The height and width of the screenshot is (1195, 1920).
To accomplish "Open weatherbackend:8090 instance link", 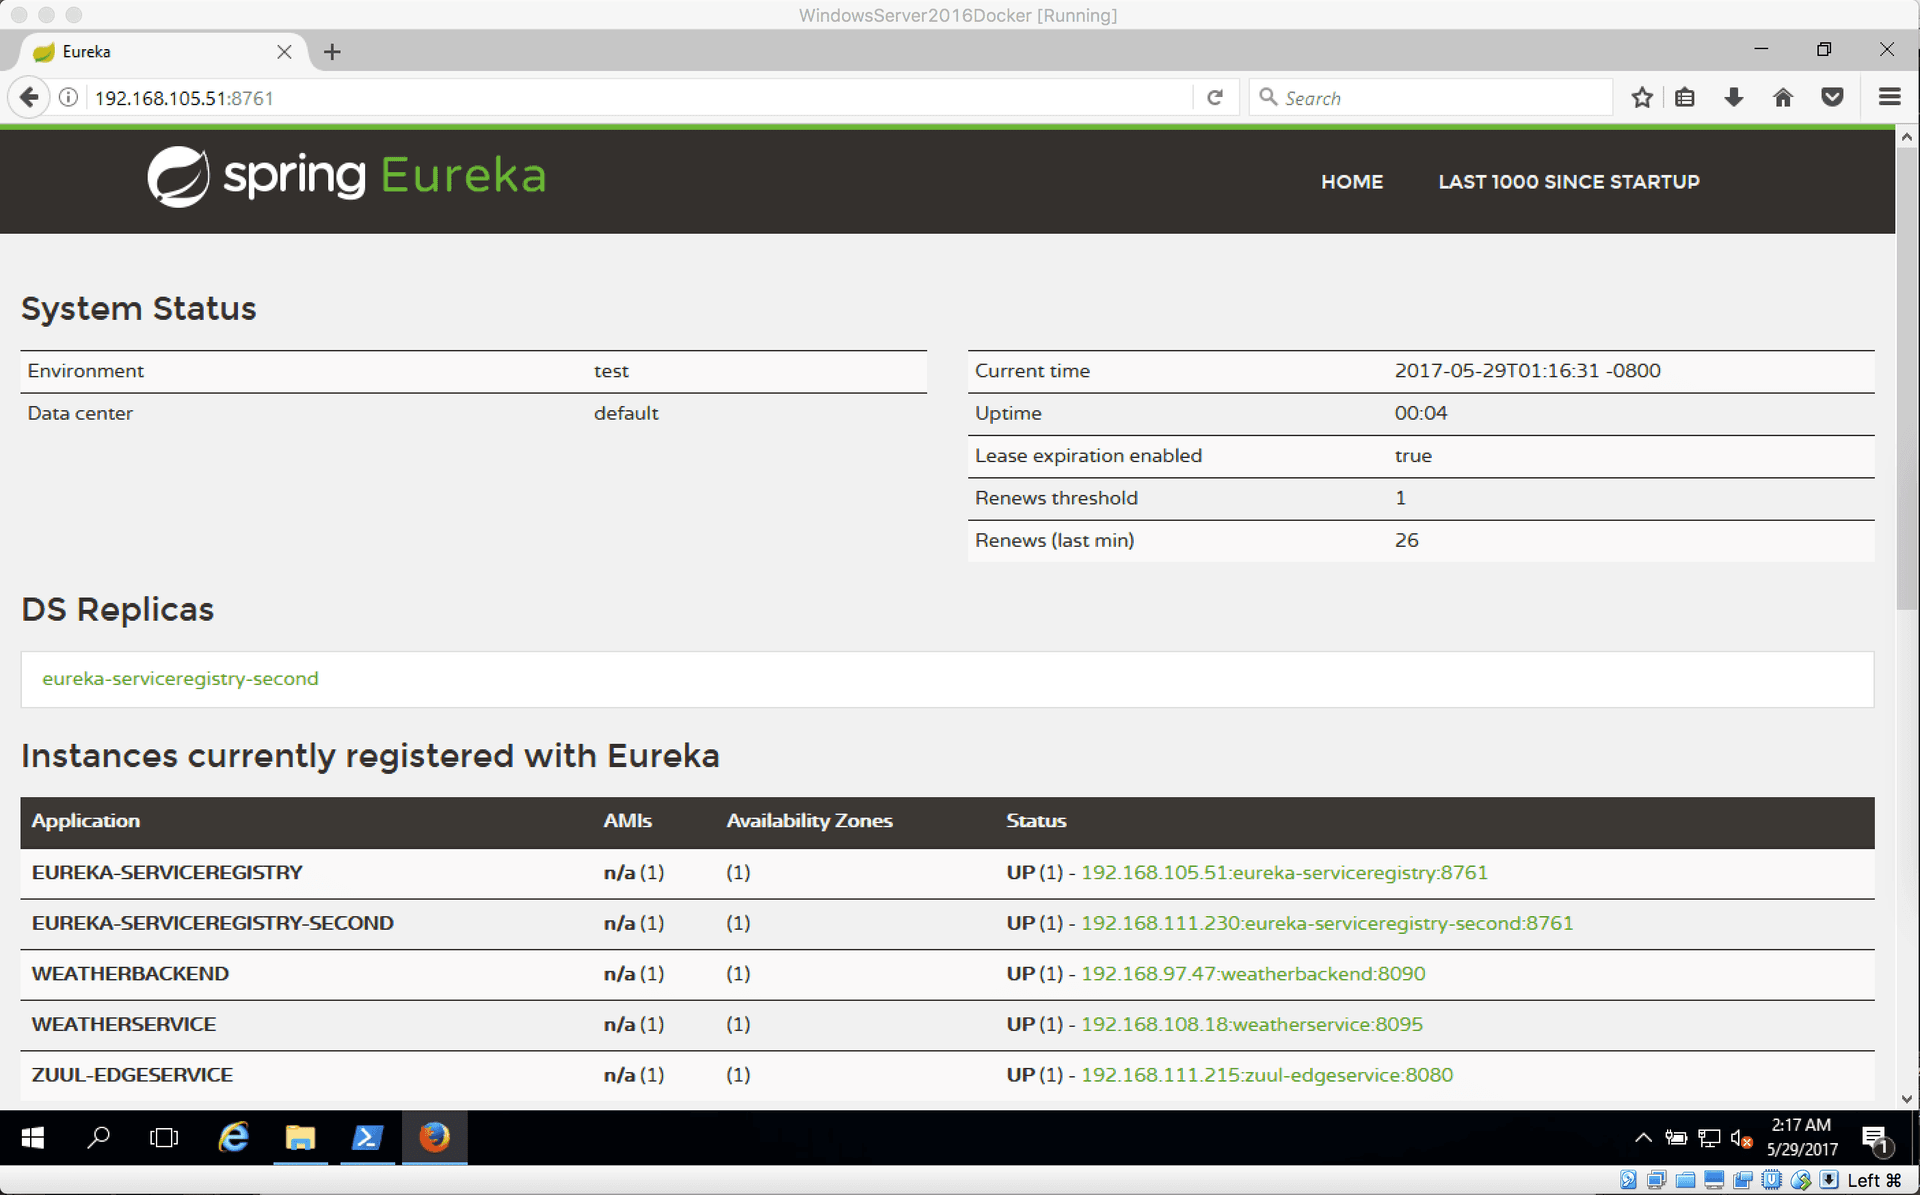I will coord(1253,974).
